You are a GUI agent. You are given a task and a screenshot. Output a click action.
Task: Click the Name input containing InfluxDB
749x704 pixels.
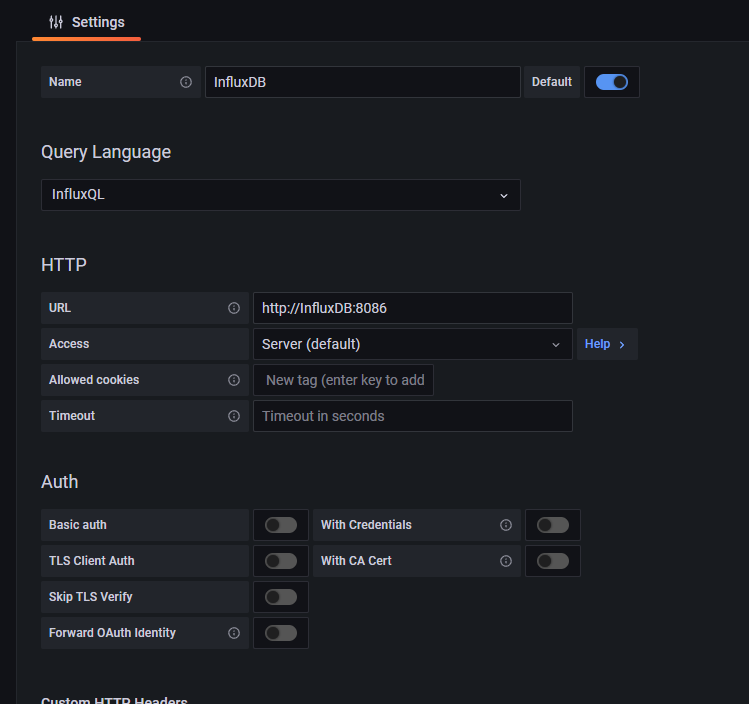point(363,82)
